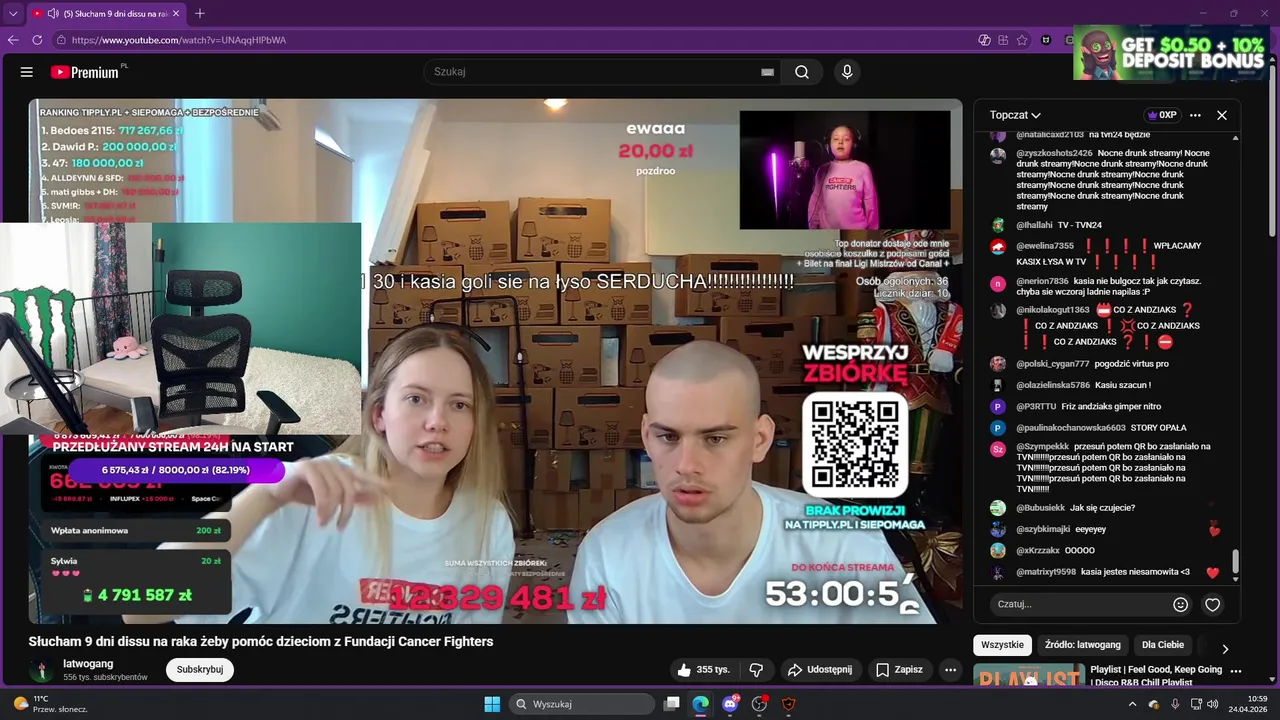Close the YouTube browser tab

click(x=176, y=14)
